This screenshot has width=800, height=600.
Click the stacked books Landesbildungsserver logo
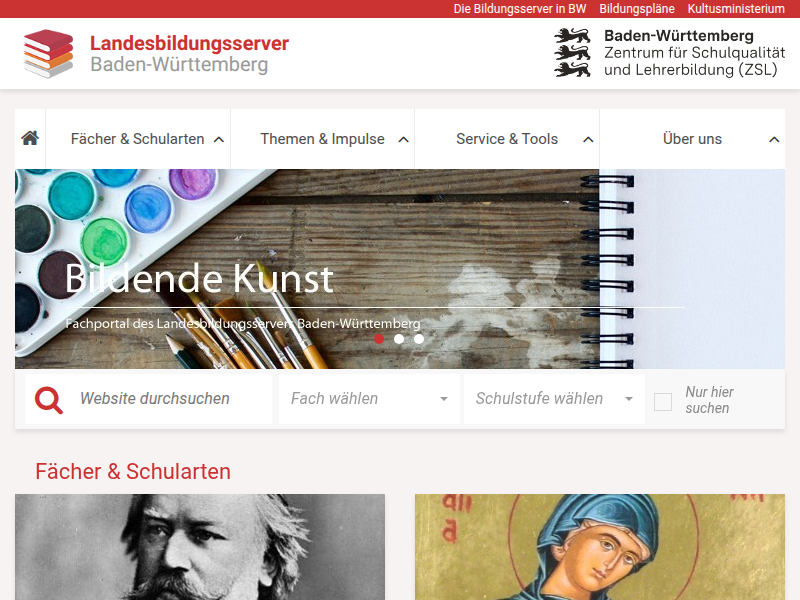[48, 54]
